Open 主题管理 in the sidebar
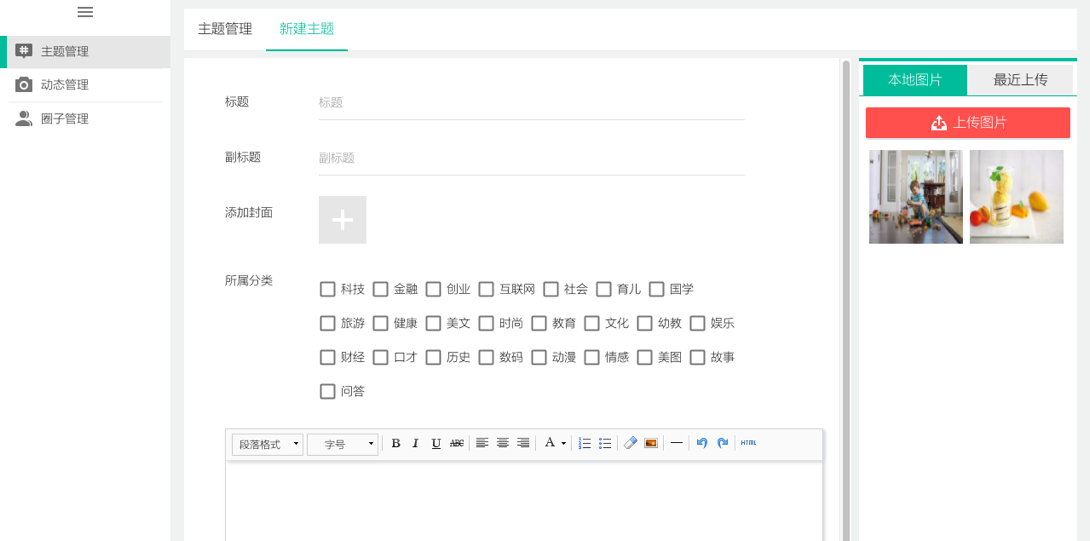The width and height of the screenshot is (1090, 541). (85, 51)
